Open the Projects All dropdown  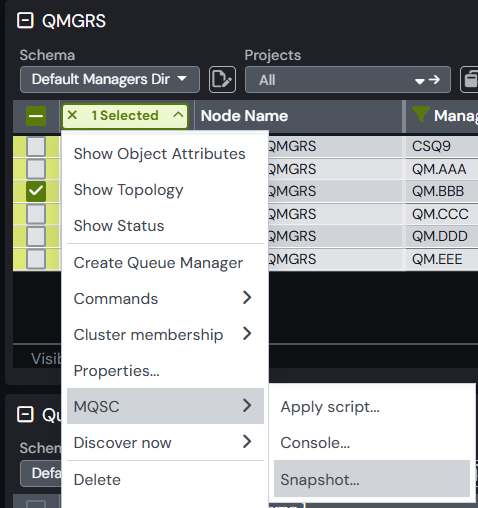(x=348, y=80)
